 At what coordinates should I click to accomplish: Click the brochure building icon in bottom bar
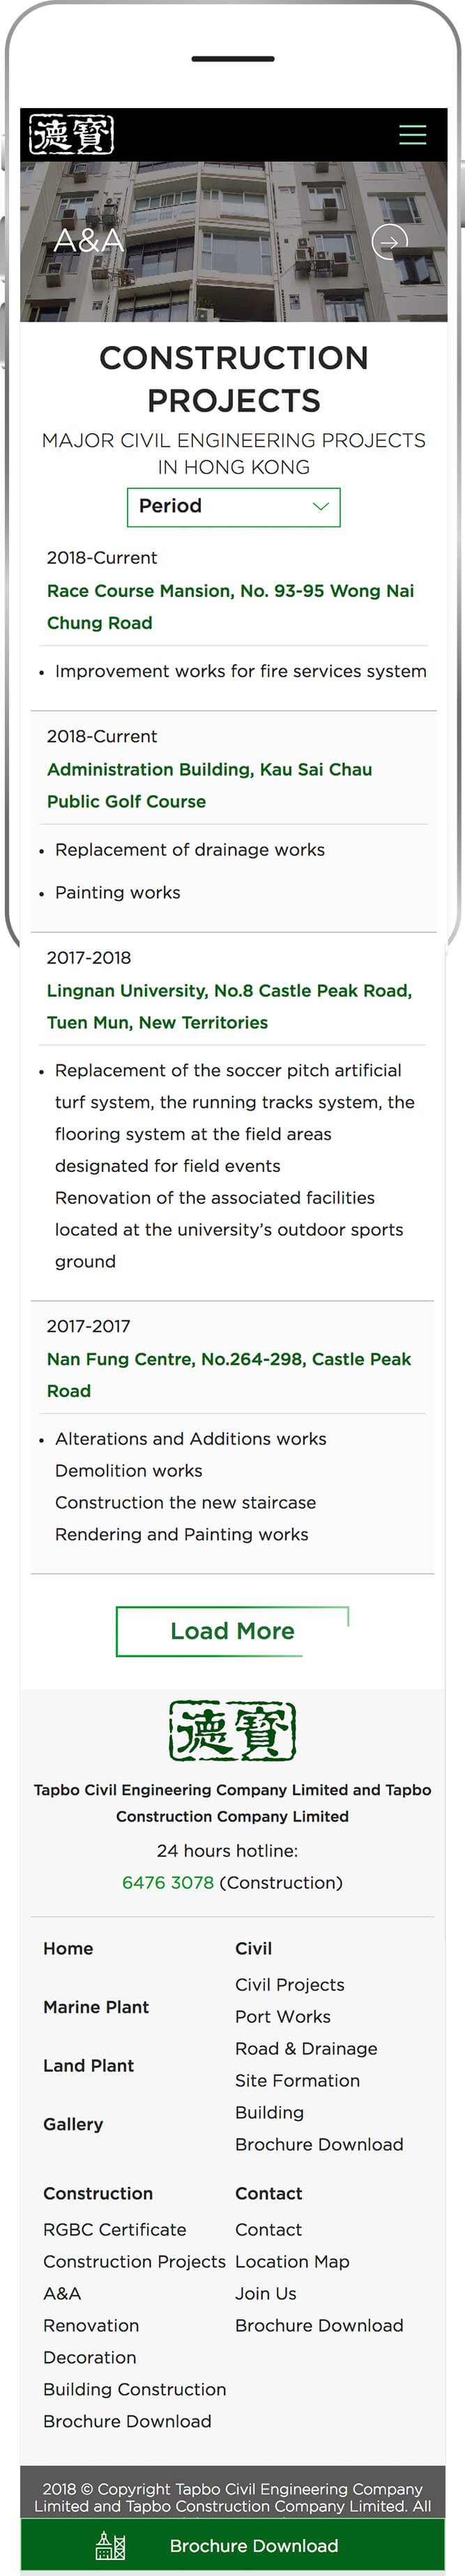click(110, 2545)
